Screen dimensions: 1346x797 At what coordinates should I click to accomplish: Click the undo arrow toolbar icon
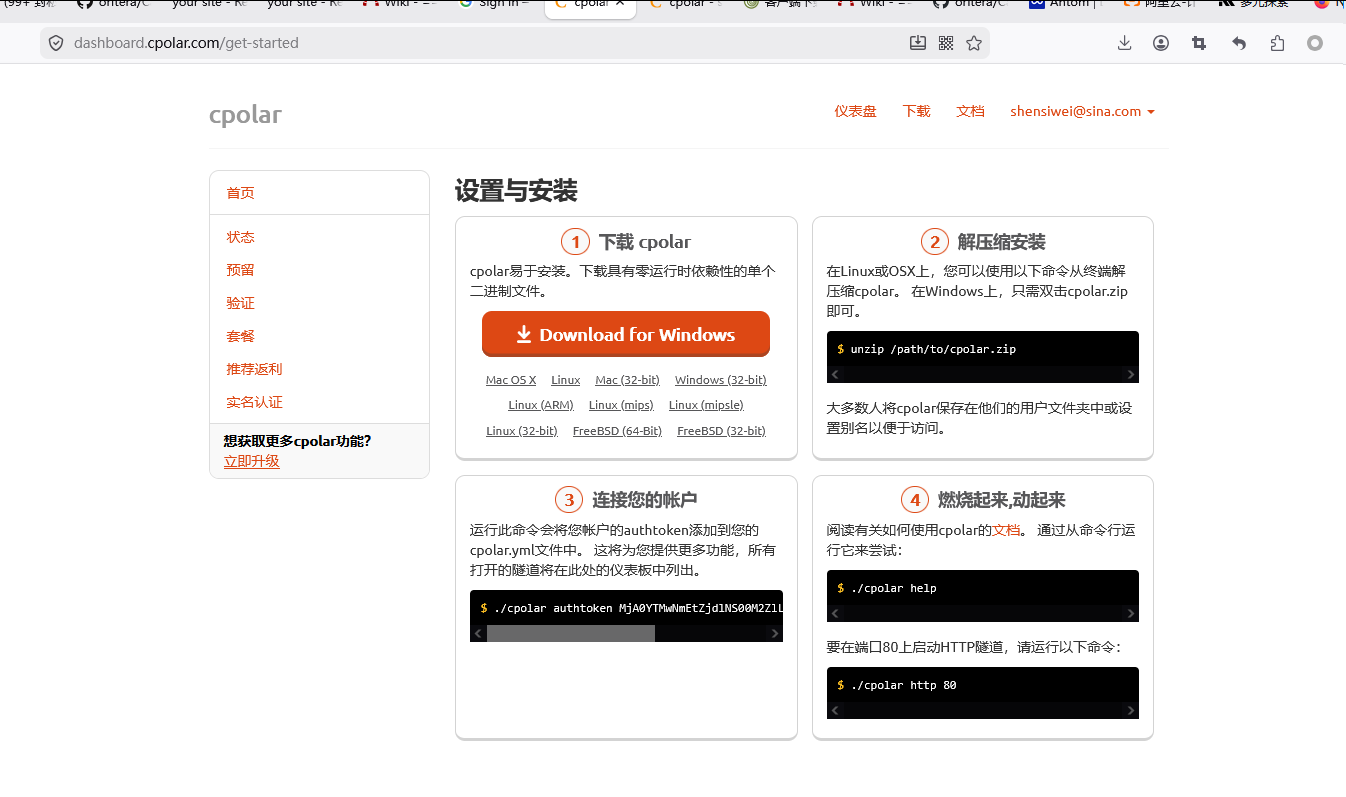(x=1239, y=43)
